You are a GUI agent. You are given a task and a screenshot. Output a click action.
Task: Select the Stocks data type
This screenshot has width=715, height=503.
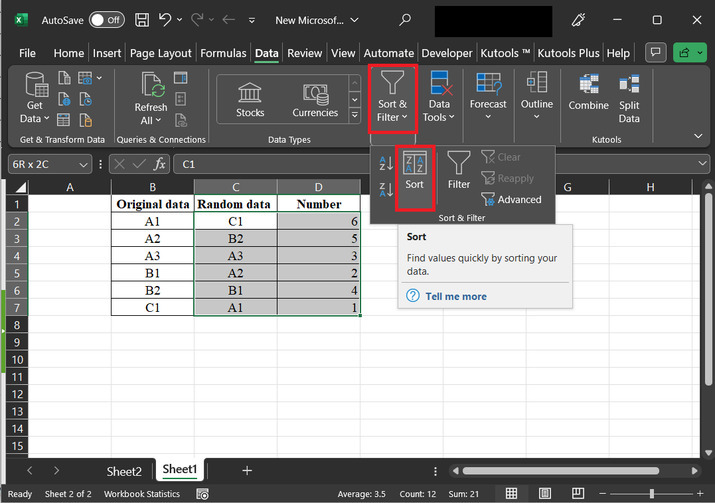[x=250, y=99]
